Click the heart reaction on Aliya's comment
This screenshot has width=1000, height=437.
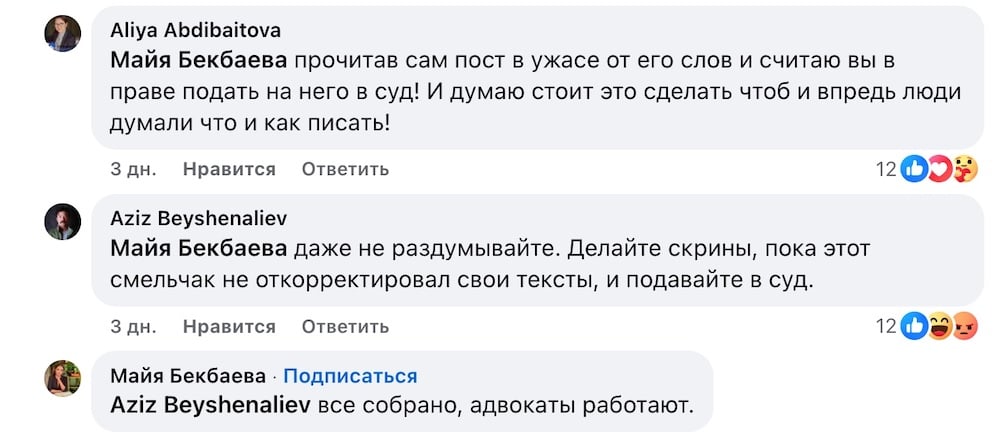[x=939, y=169]
